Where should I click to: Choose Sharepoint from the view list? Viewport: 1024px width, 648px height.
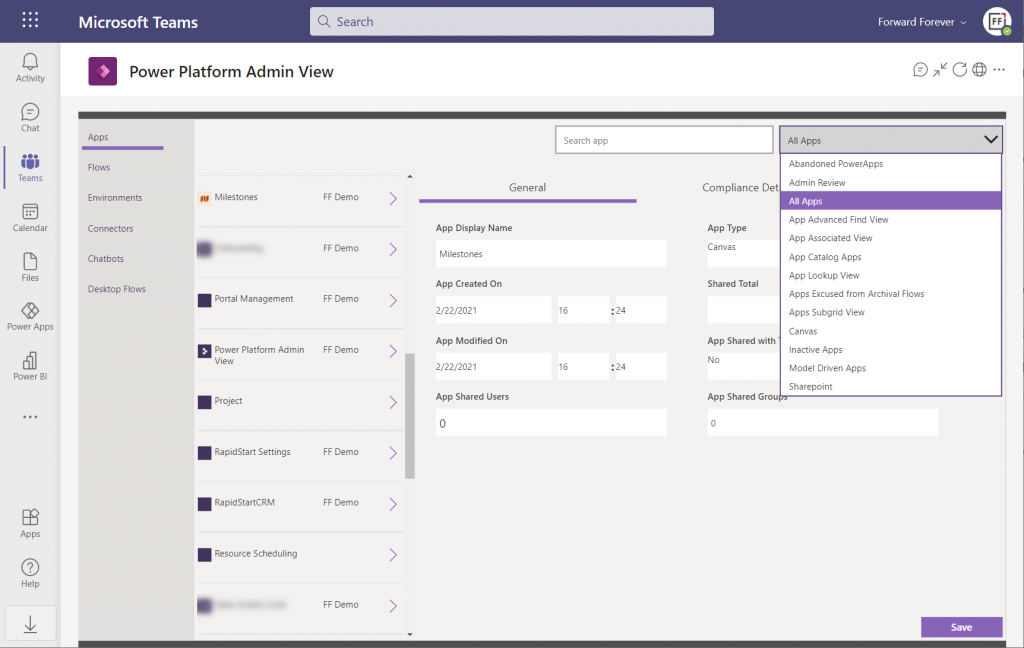(891, 386)
